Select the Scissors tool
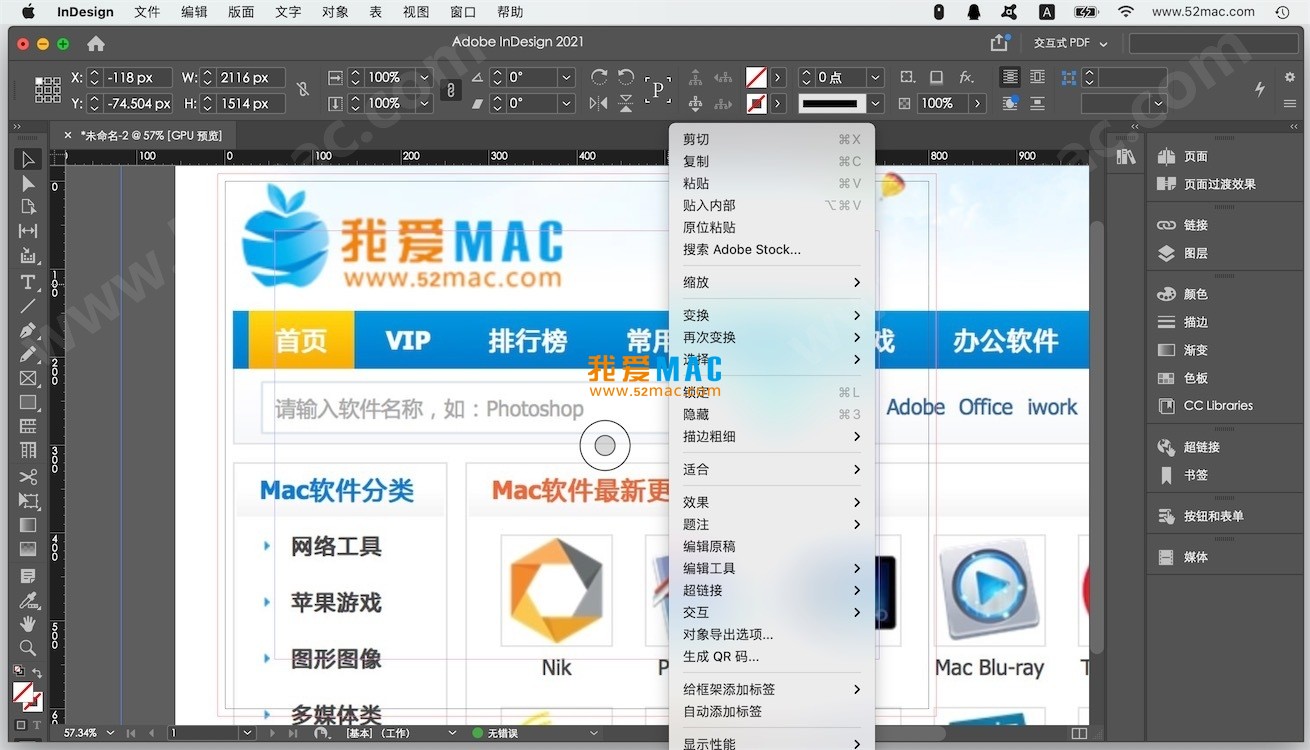 pyautogui.click(x=28, y=476)
